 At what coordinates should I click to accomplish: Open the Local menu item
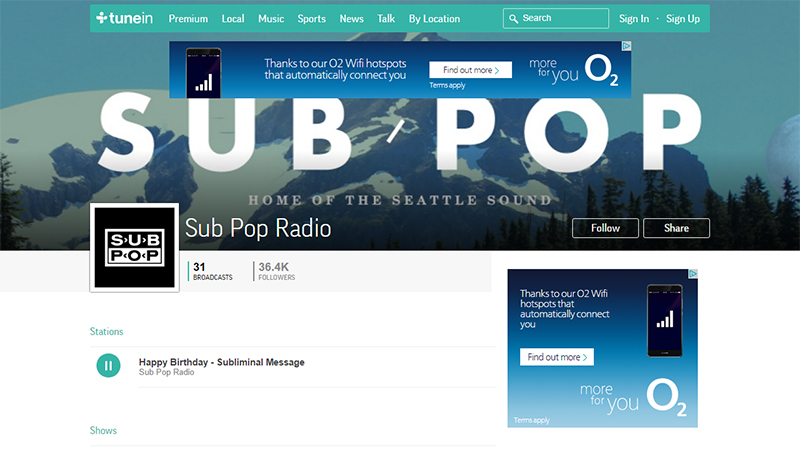coord(233,19)
